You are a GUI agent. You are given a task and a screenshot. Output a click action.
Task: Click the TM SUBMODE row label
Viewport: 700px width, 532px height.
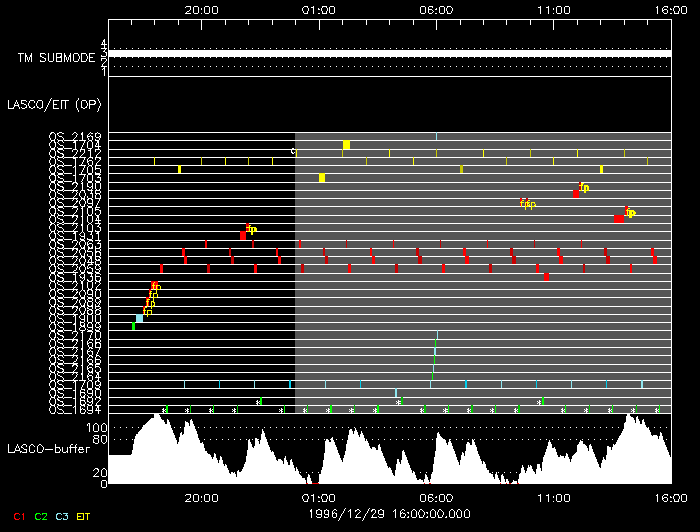pyautogui.click(x=57, y=58)
